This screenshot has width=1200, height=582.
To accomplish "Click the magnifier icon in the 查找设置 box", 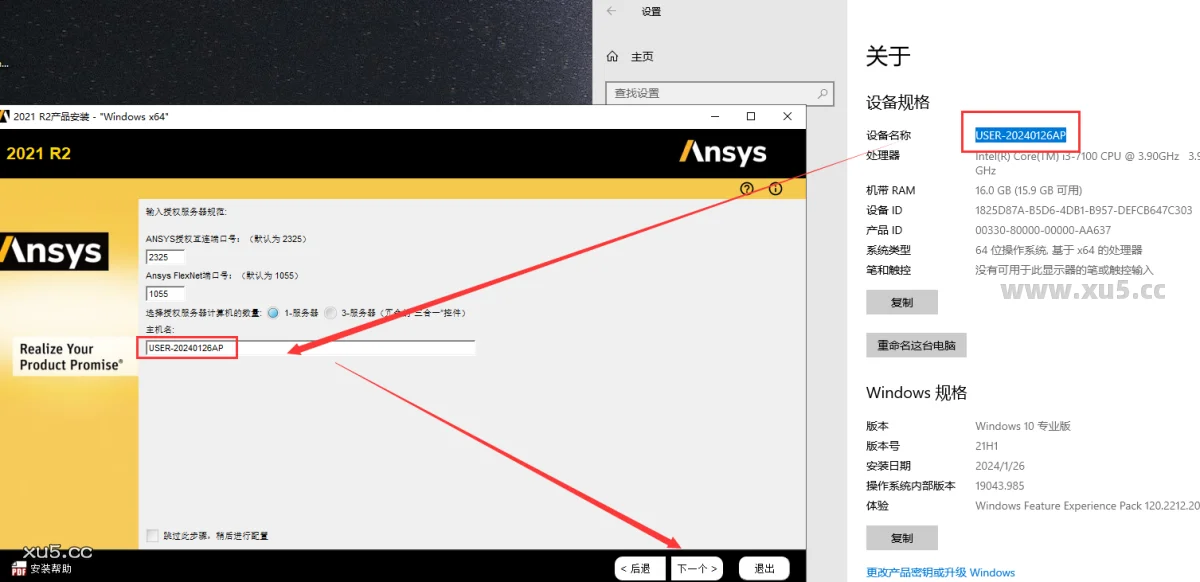I will (x=820, y=93).
